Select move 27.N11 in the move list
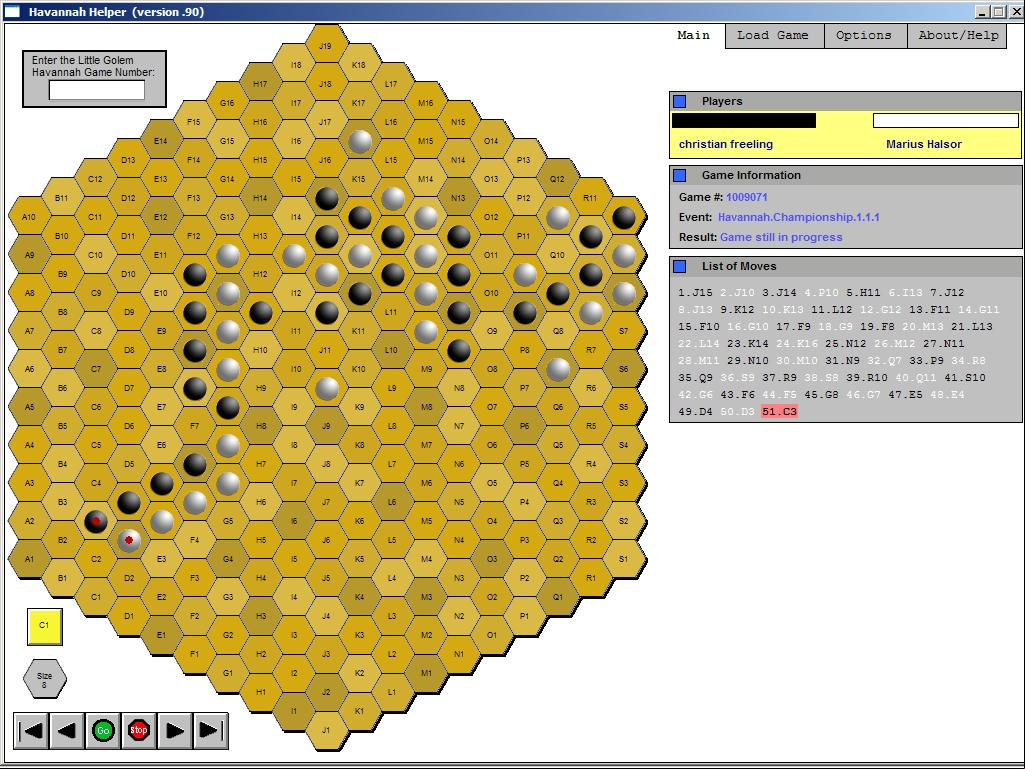The image size is (1025, 769). 944,344
